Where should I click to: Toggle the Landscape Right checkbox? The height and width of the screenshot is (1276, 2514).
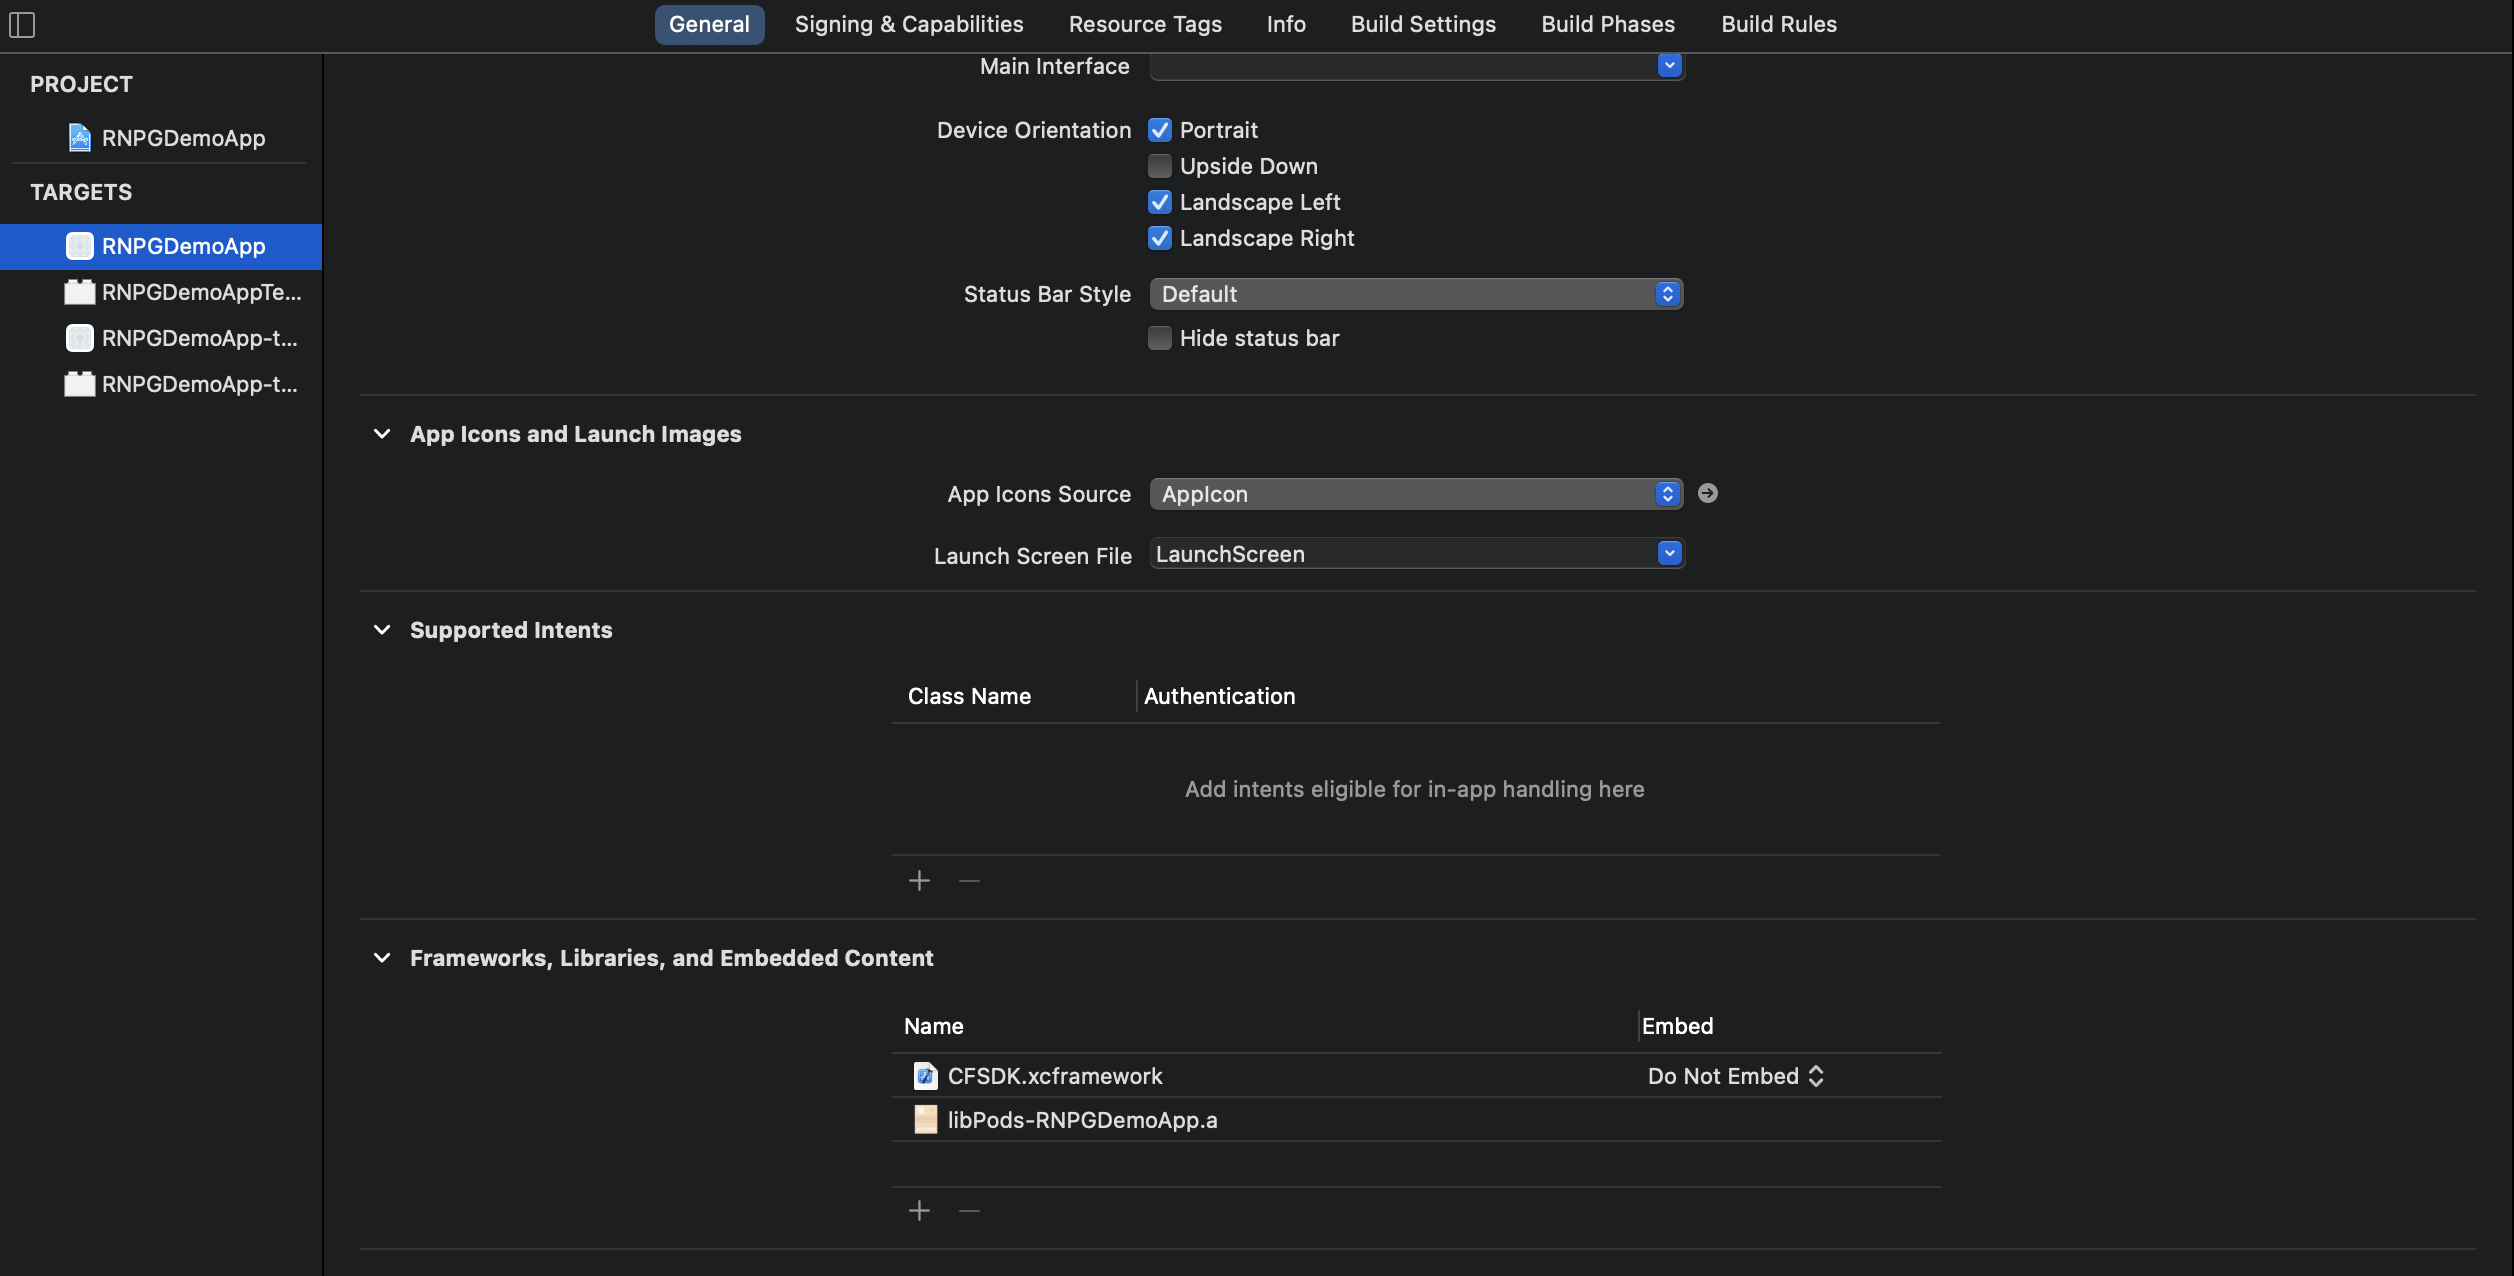(1160, 238)
